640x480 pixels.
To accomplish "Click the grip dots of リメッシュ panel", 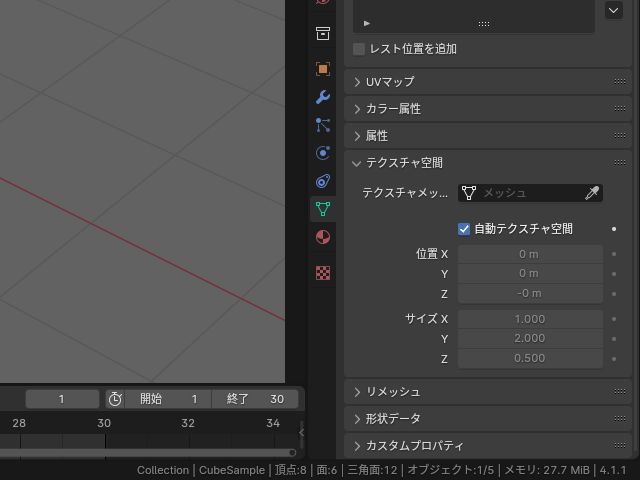I will (x=620, y=391).
